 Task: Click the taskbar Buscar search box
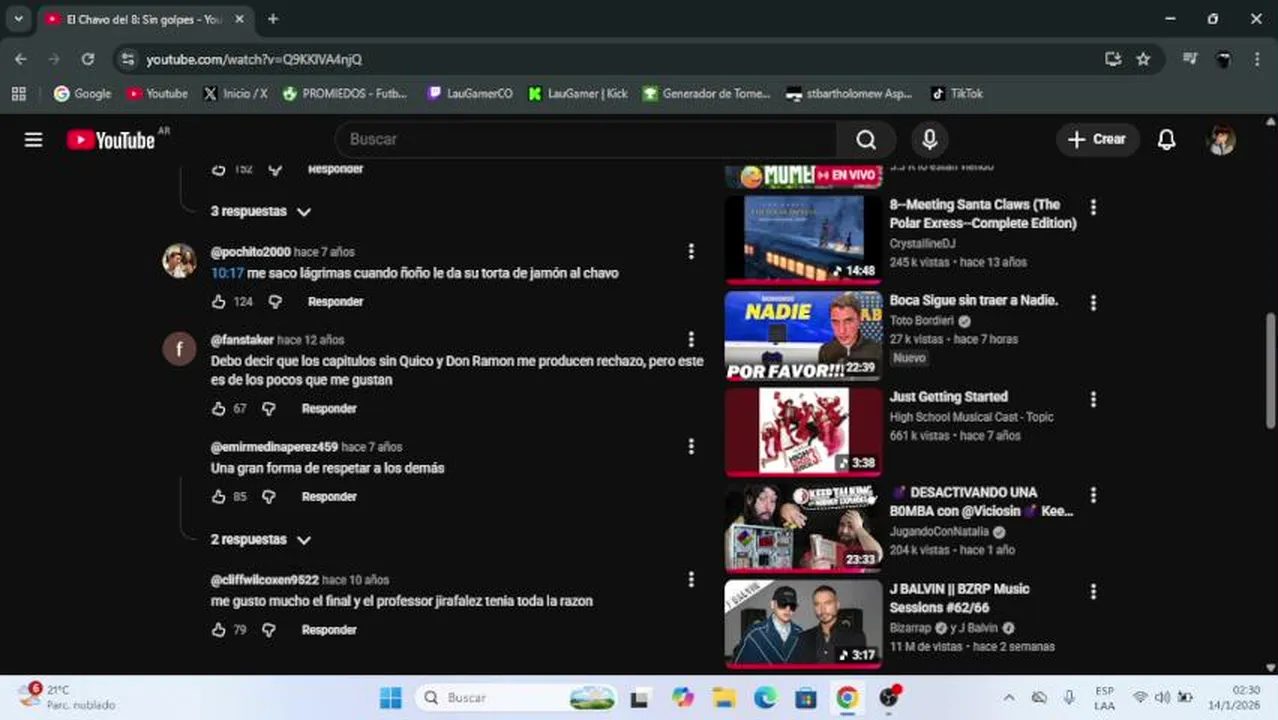point(518,697)
